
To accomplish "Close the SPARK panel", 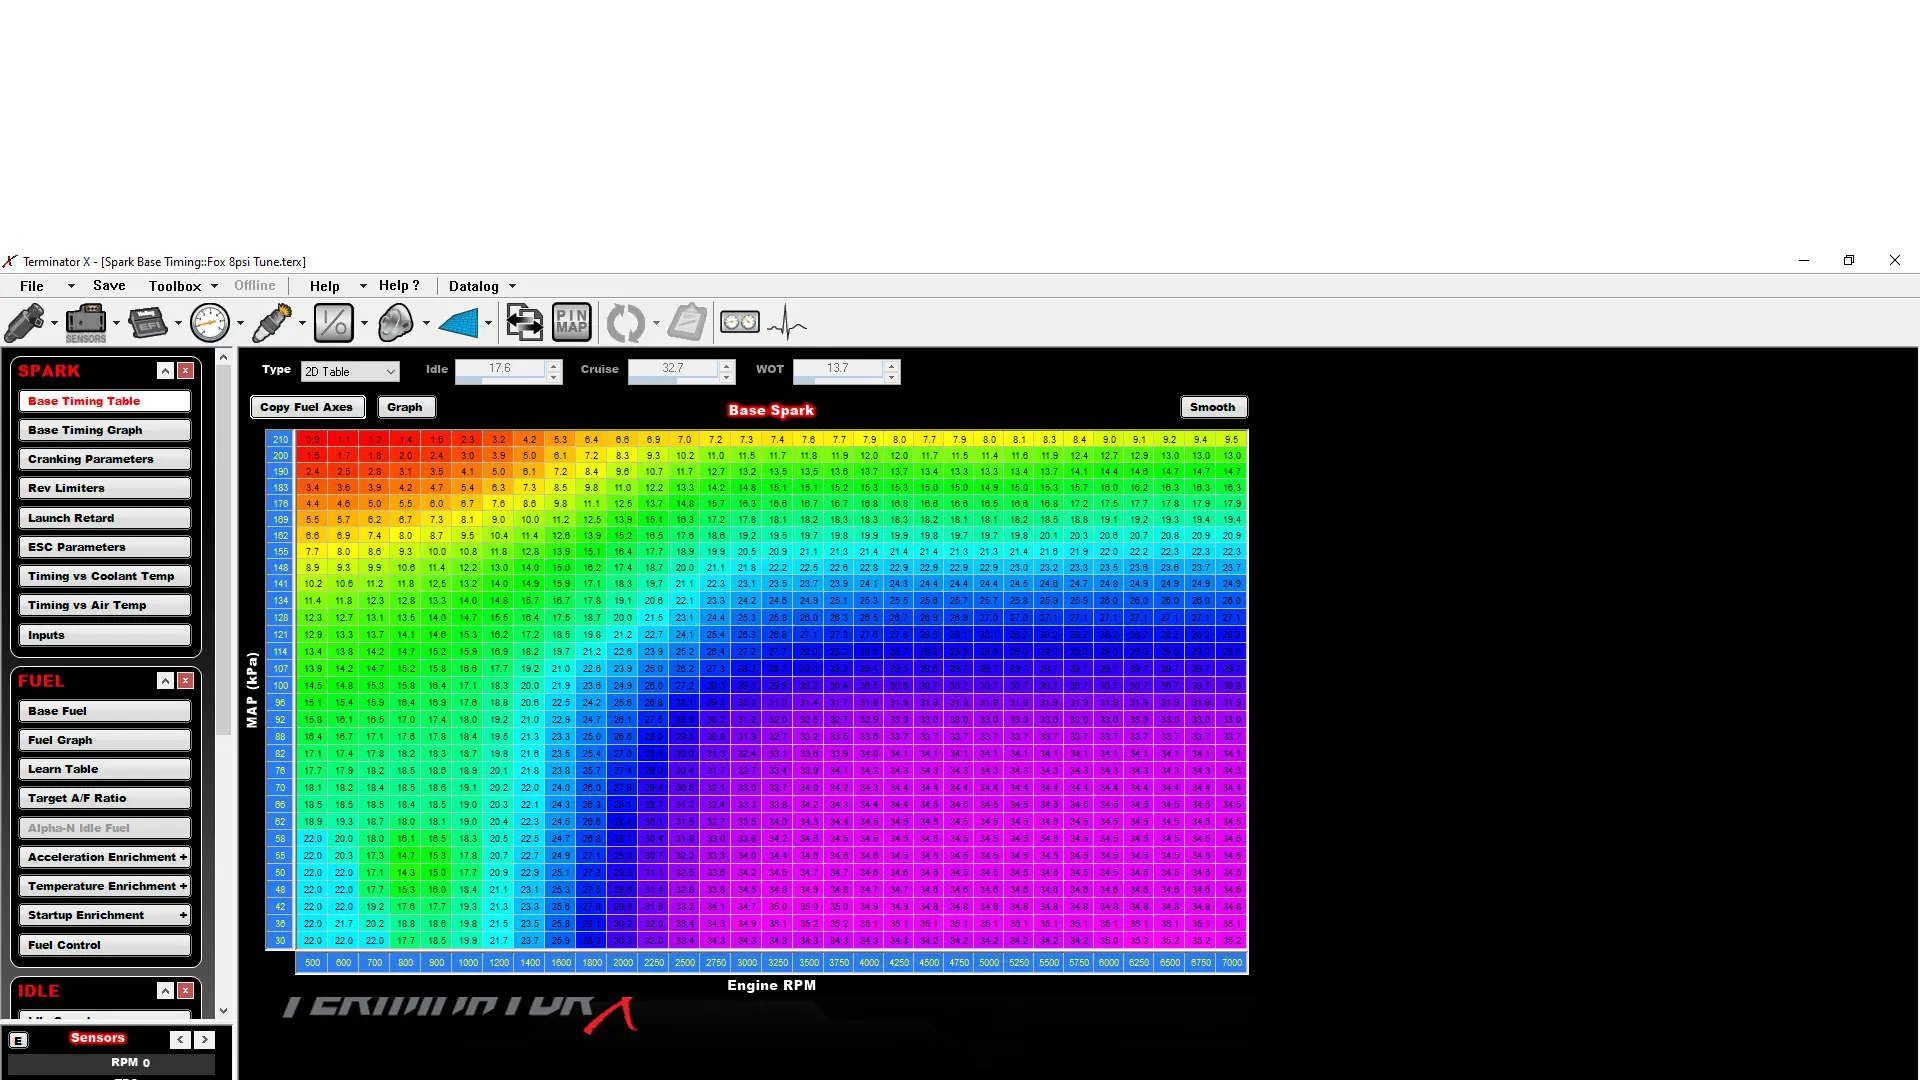I will tap(186, 371).
